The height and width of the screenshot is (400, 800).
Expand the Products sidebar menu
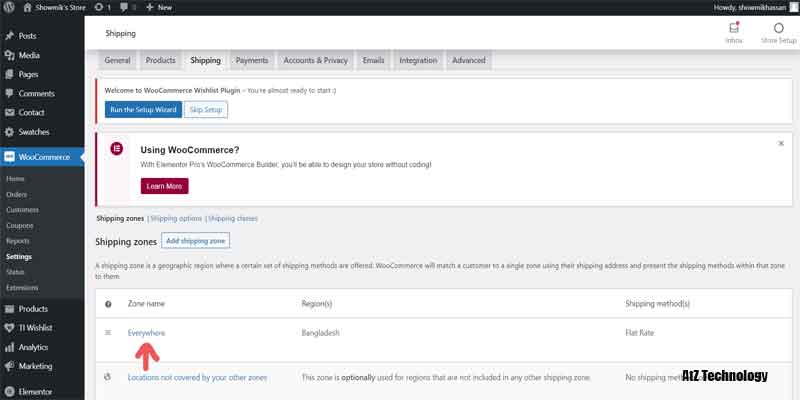[x=33, y=309]
